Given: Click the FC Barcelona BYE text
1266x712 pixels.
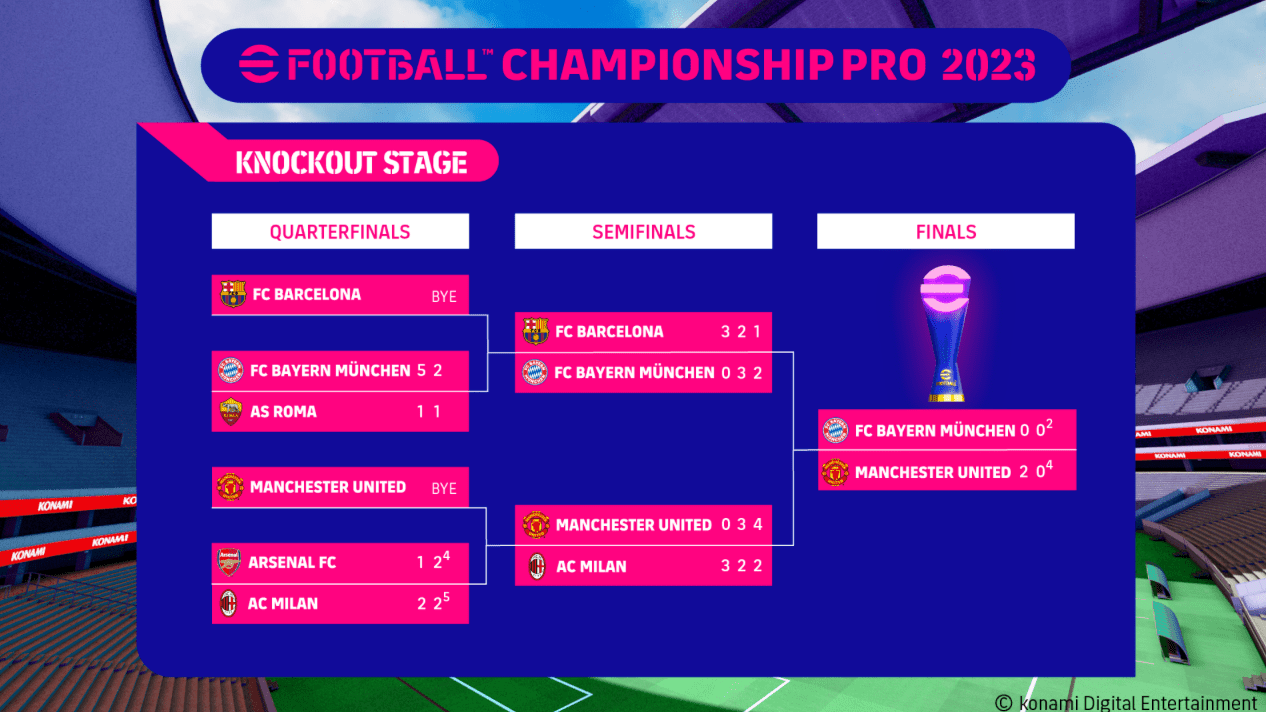Looking at the screenshot, I should [x=443, y=296].
